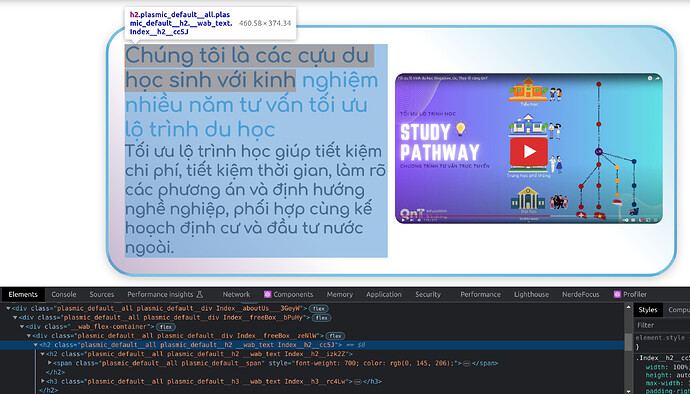Open the Sources tab
Screen dimensions: 690x394
click(x=102, y=295)
